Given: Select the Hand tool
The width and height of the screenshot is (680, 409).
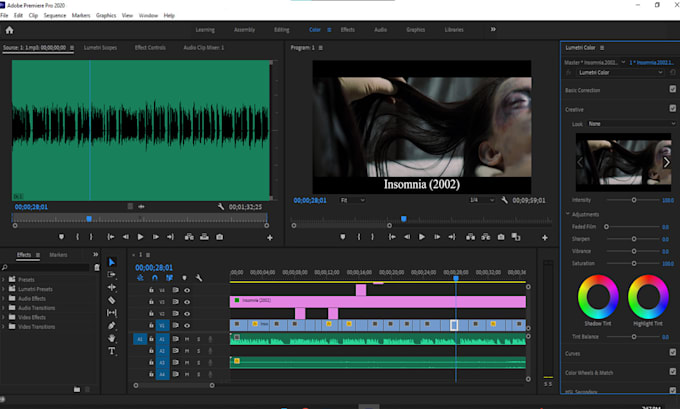Looking at the screenshot, I should click(111, 338).
